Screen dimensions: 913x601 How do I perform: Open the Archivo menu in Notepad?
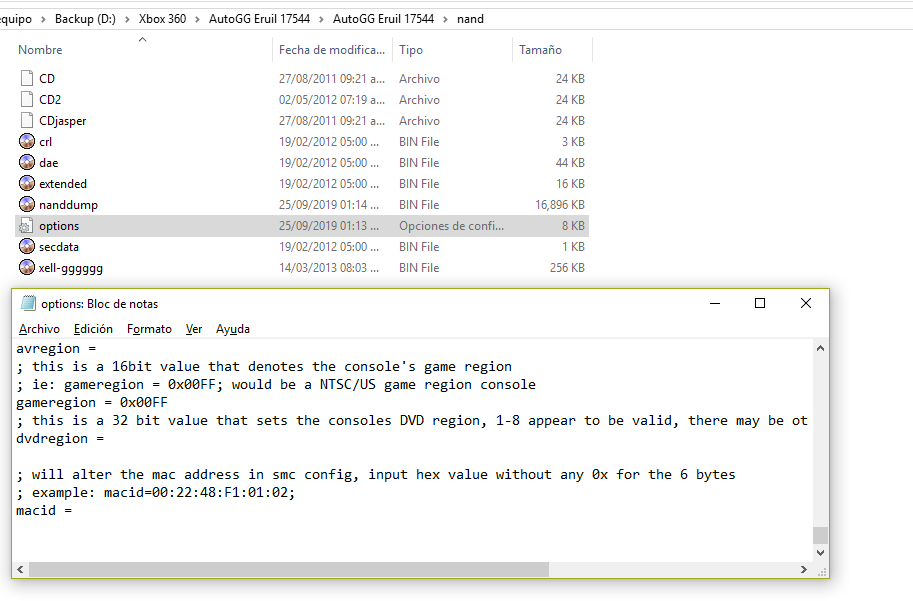pos(39,329)
